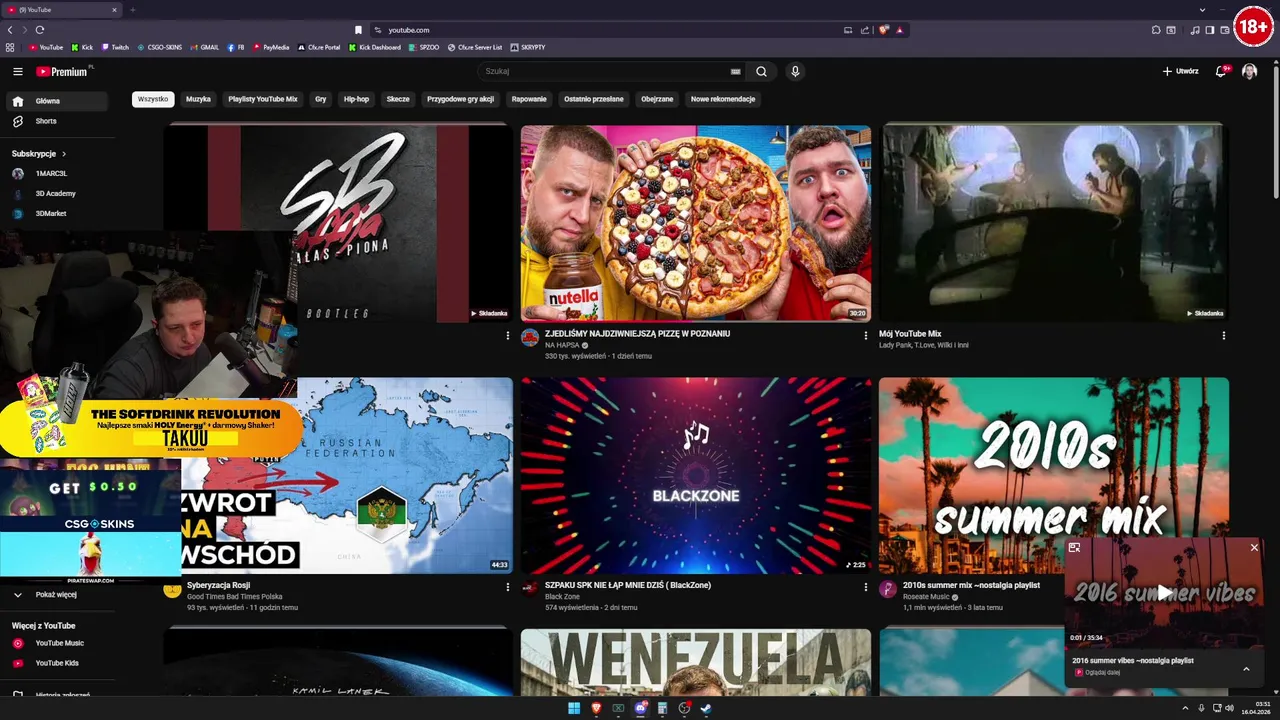The height and width of the screenshot is (720, 1280).
Task: Select the Skecze filter chip
Action: click(x=398, y=99)
